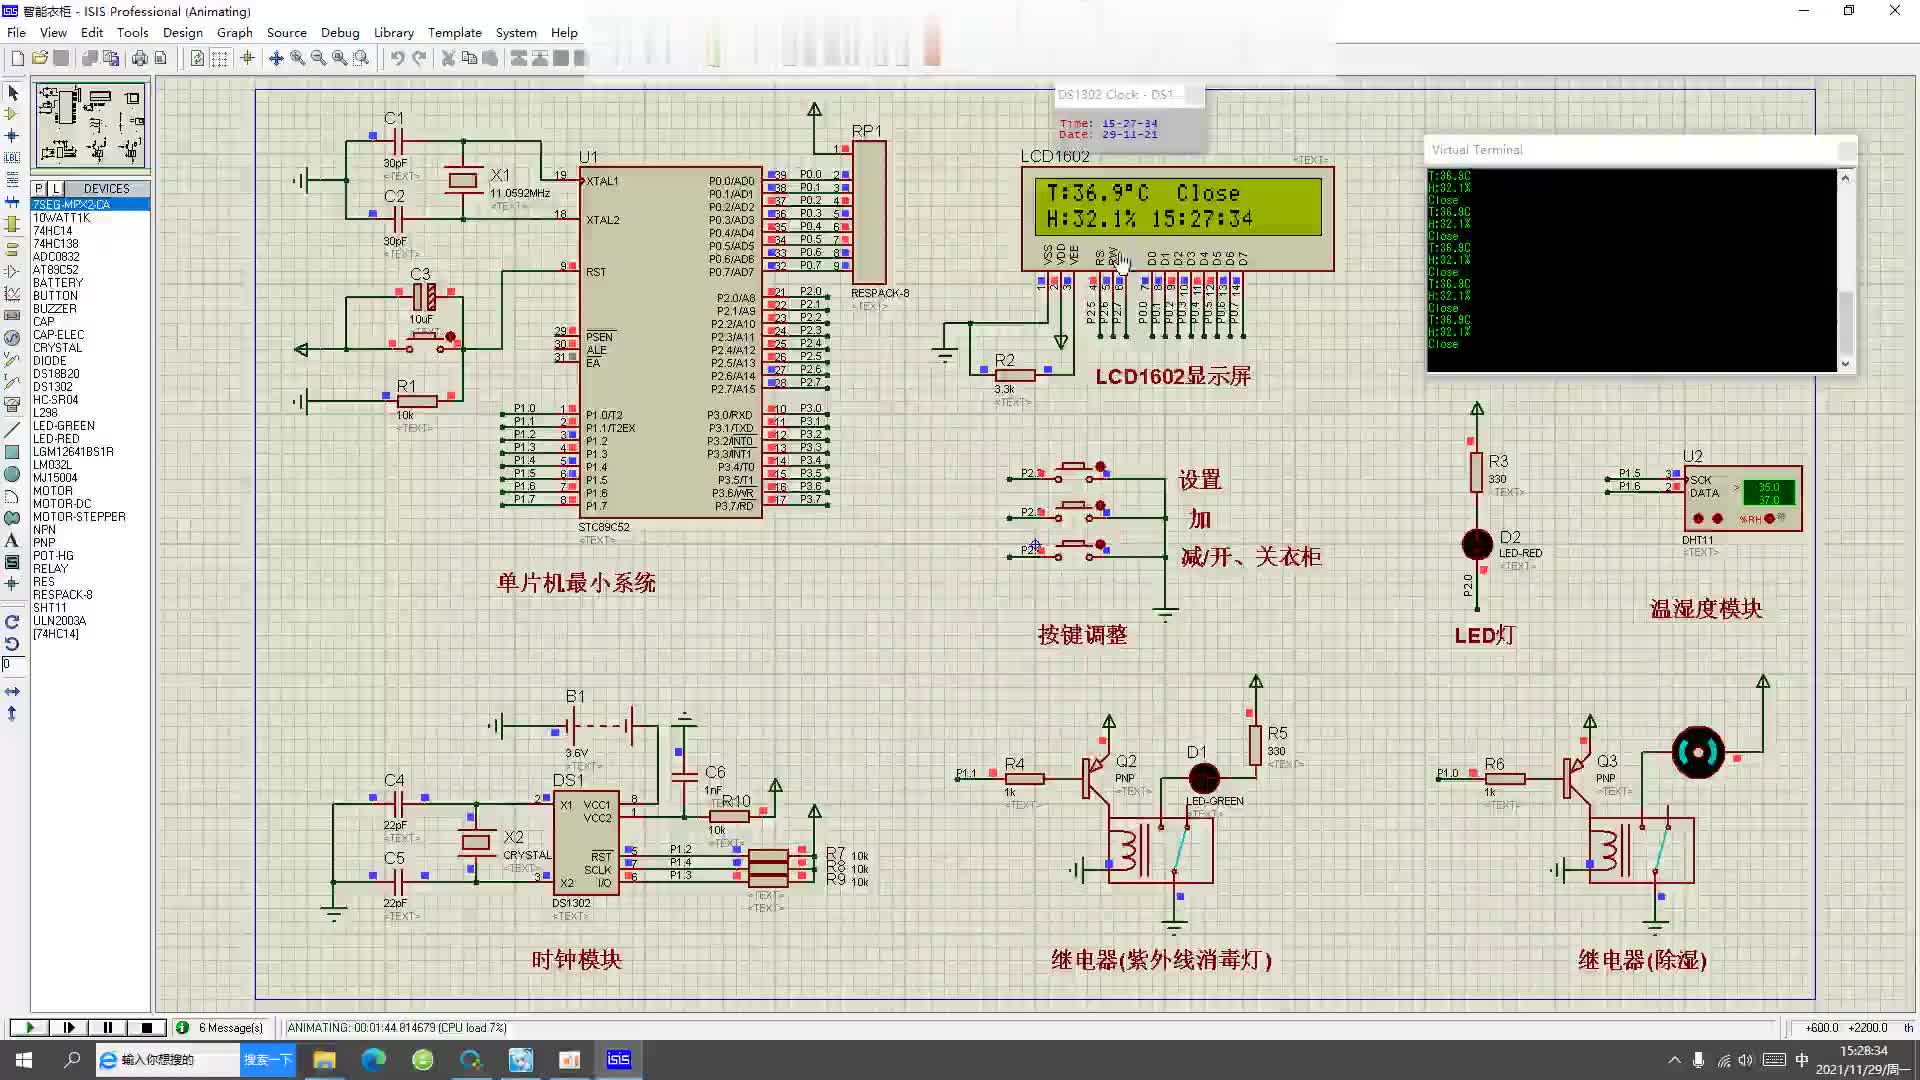Pause the running simulation
This screenshot has height=1080, width=1920.
(108, 1027)
